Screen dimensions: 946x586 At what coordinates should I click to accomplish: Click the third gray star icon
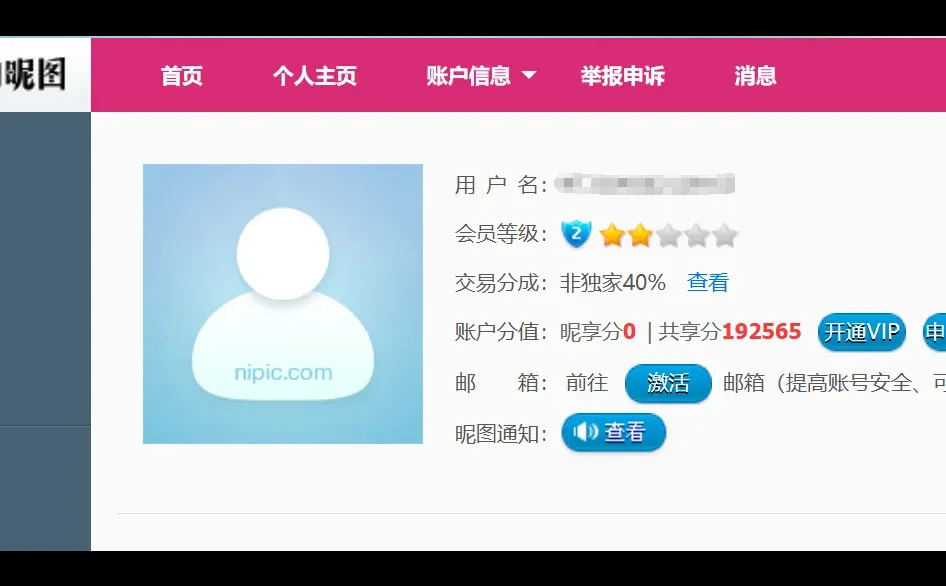click(669, 233)
